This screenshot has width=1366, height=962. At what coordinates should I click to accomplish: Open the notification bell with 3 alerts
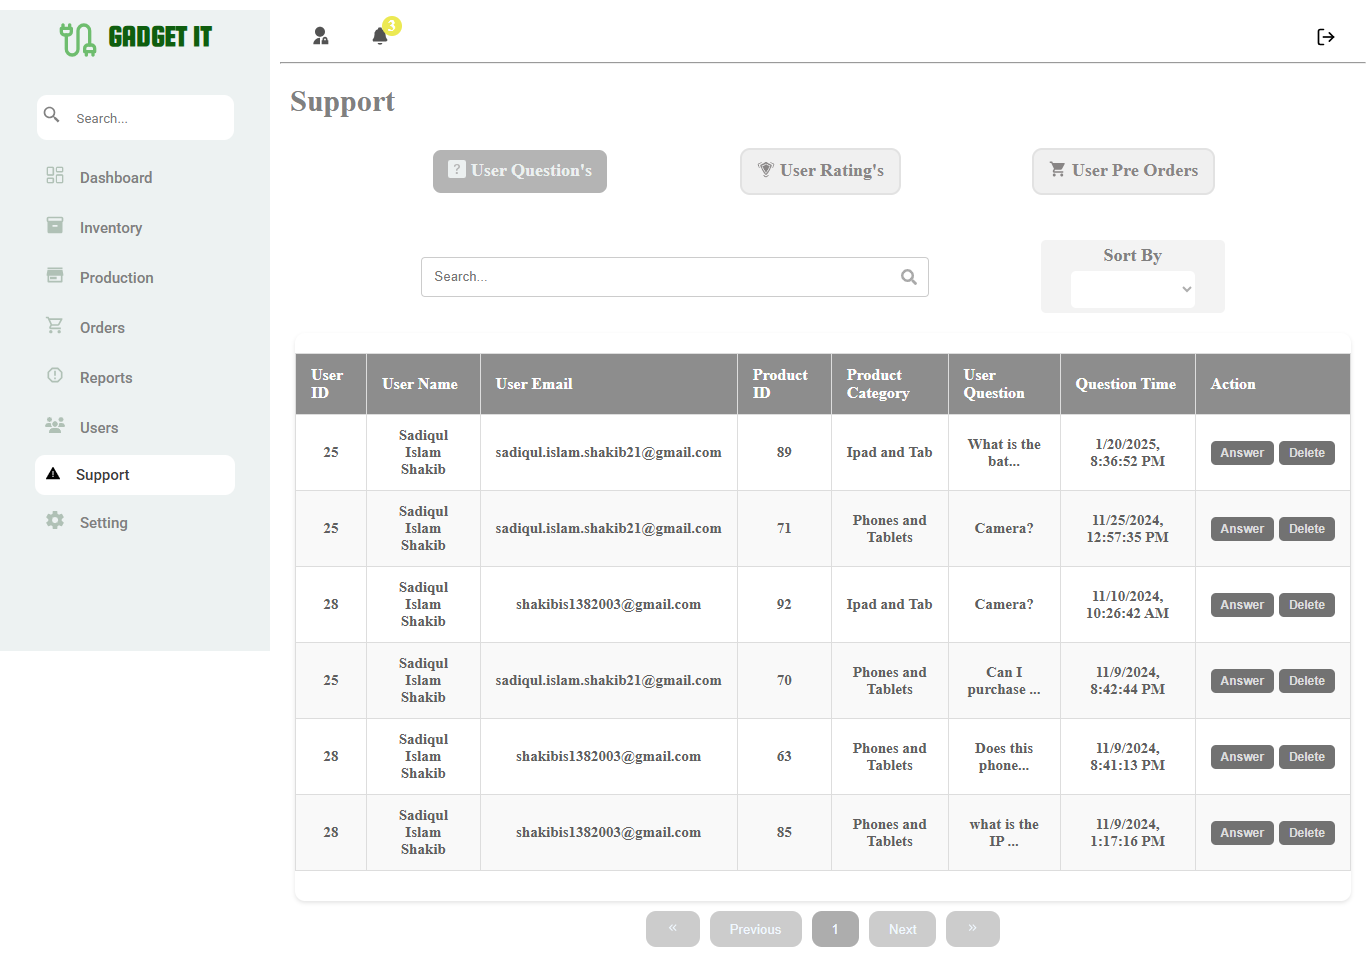(x=380, y=36)
